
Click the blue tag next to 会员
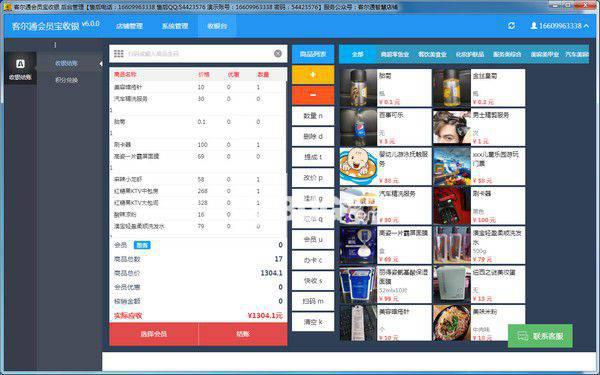[x=142, y=245]
